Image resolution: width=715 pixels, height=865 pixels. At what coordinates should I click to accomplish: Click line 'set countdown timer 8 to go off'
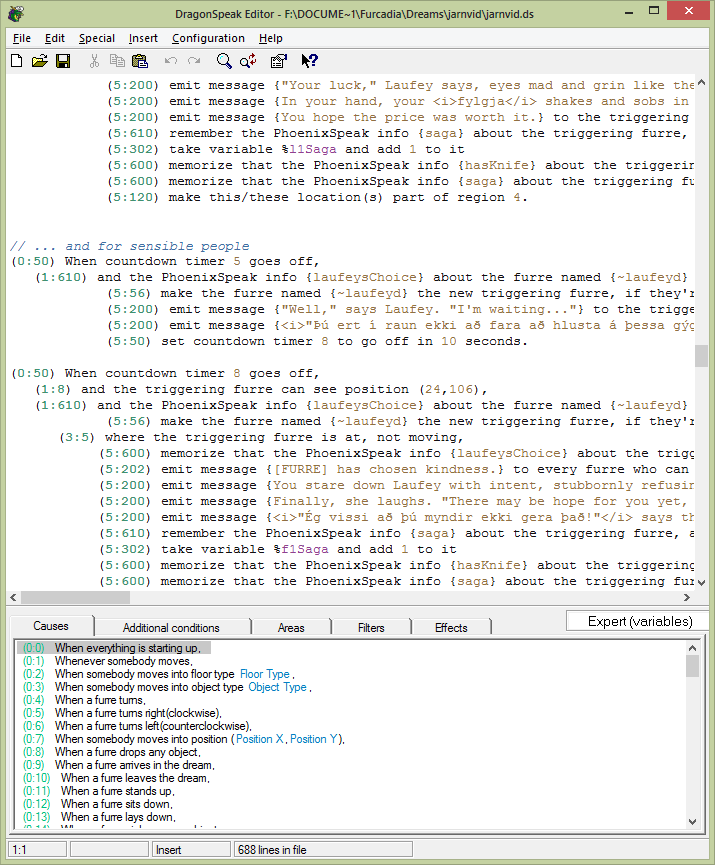[x=318, y=341]
